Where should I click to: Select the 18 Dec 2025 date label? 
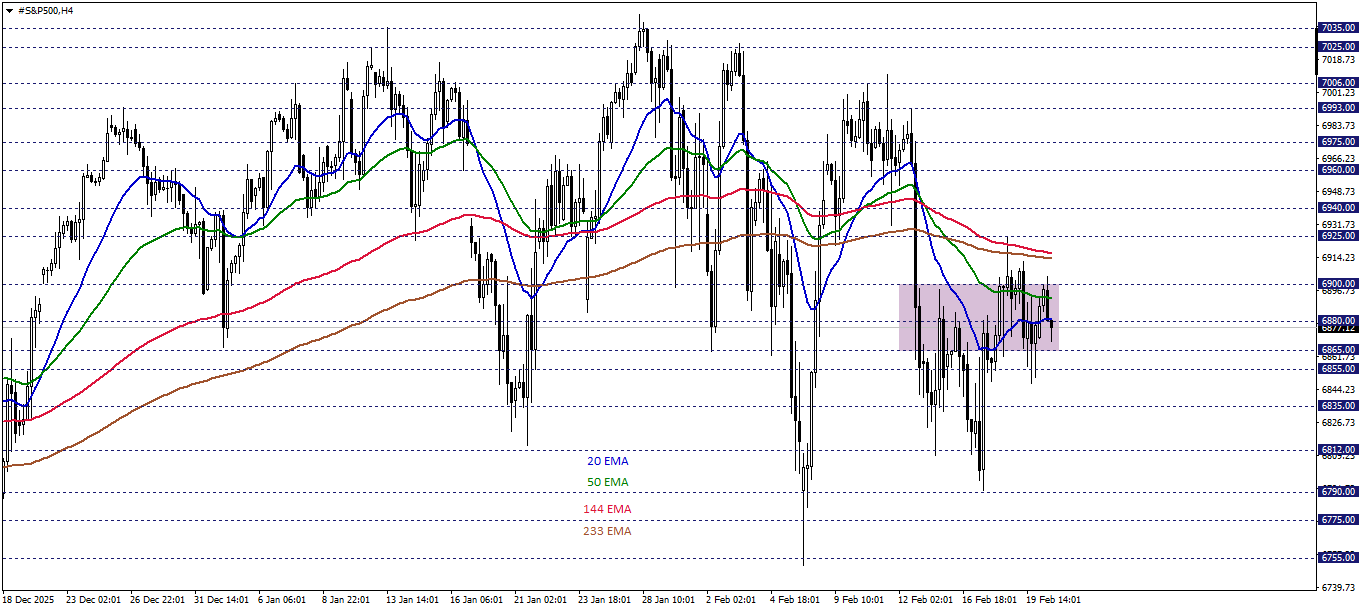click(27, 599)
